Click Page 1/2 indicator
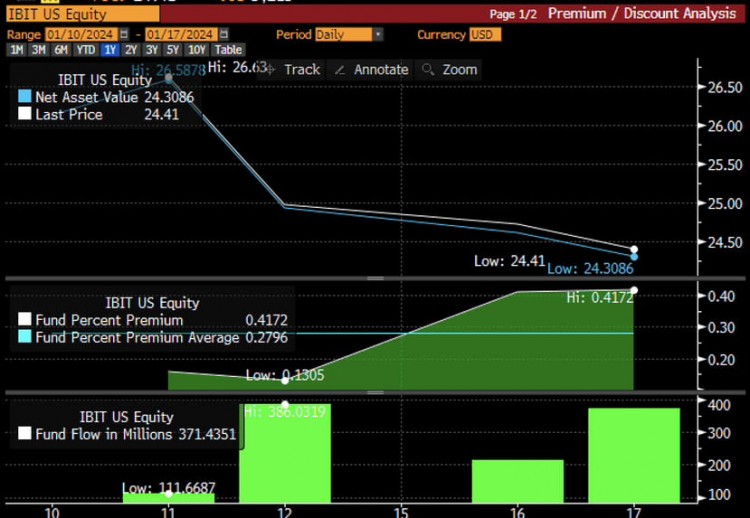 tap(513, 14)
